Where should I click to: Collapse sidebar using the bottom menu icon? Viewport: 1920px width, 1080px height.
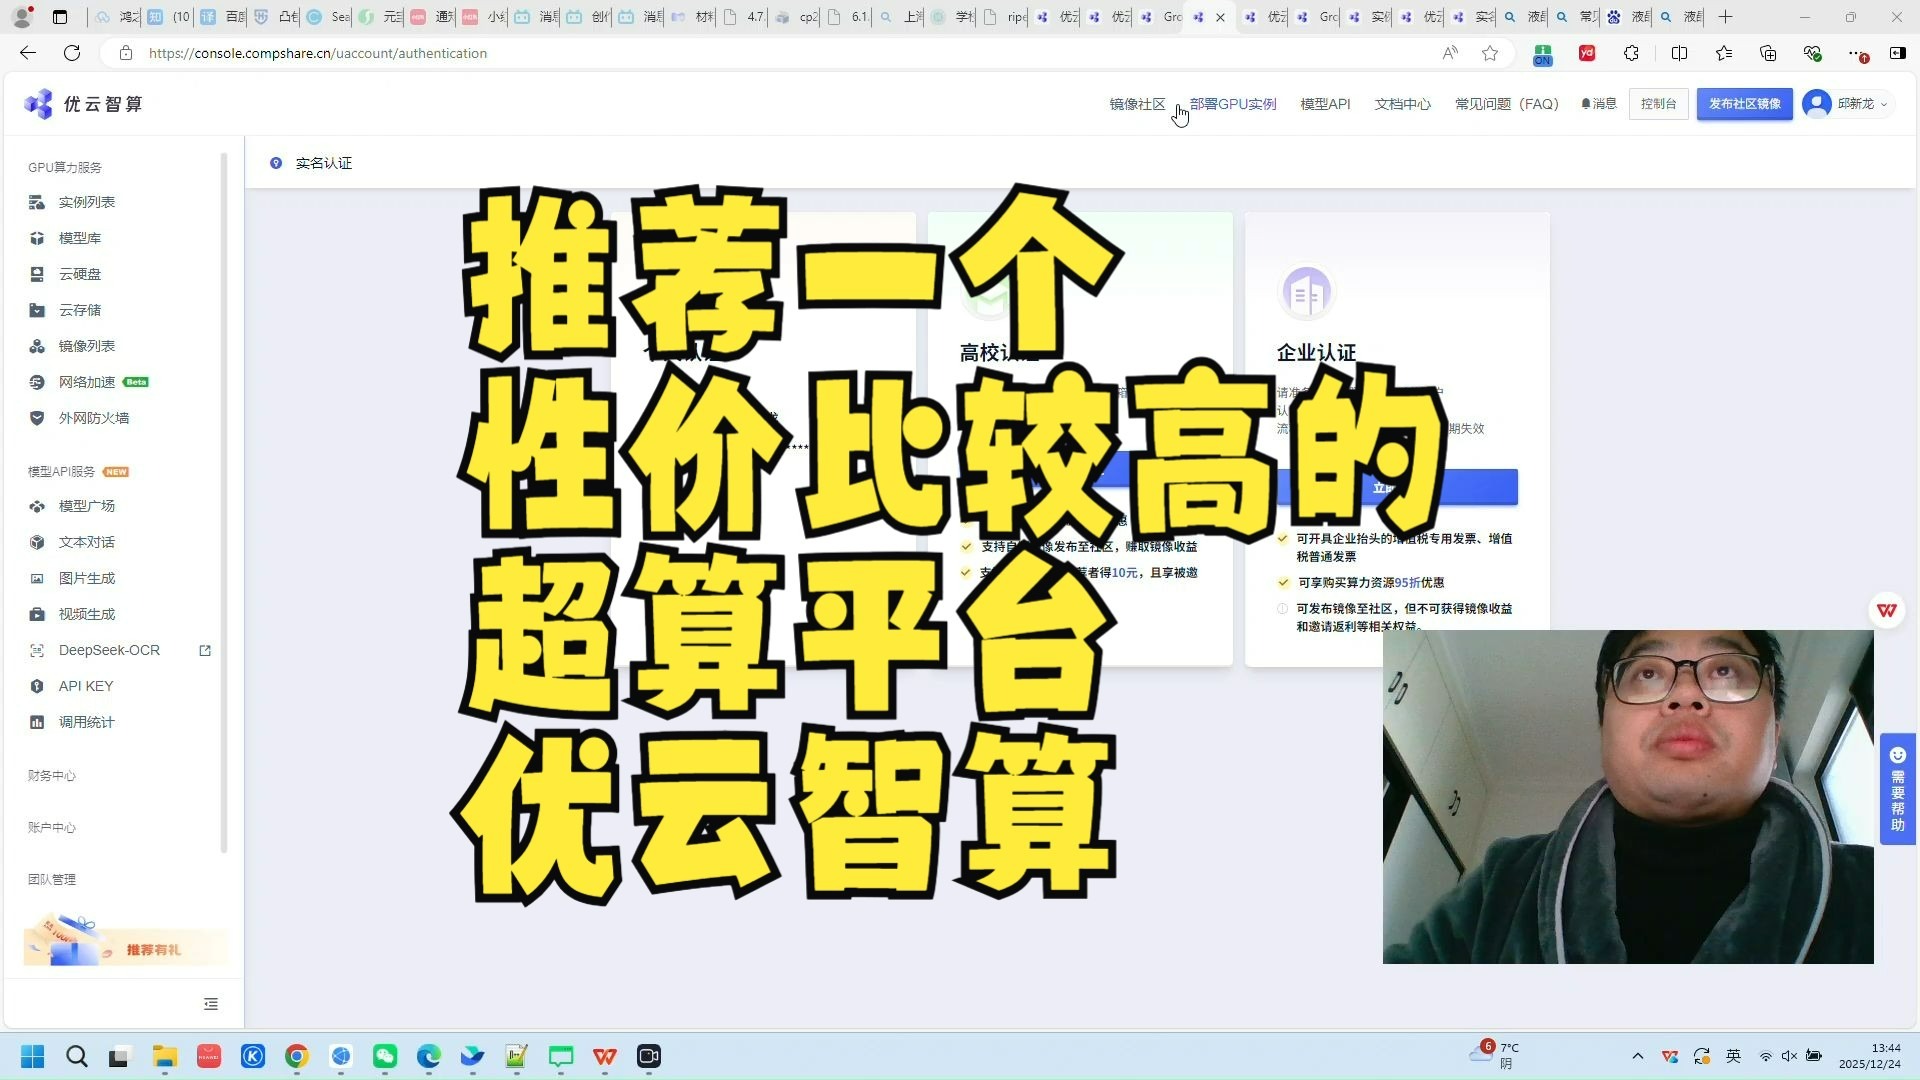(x=211, y=1004)
